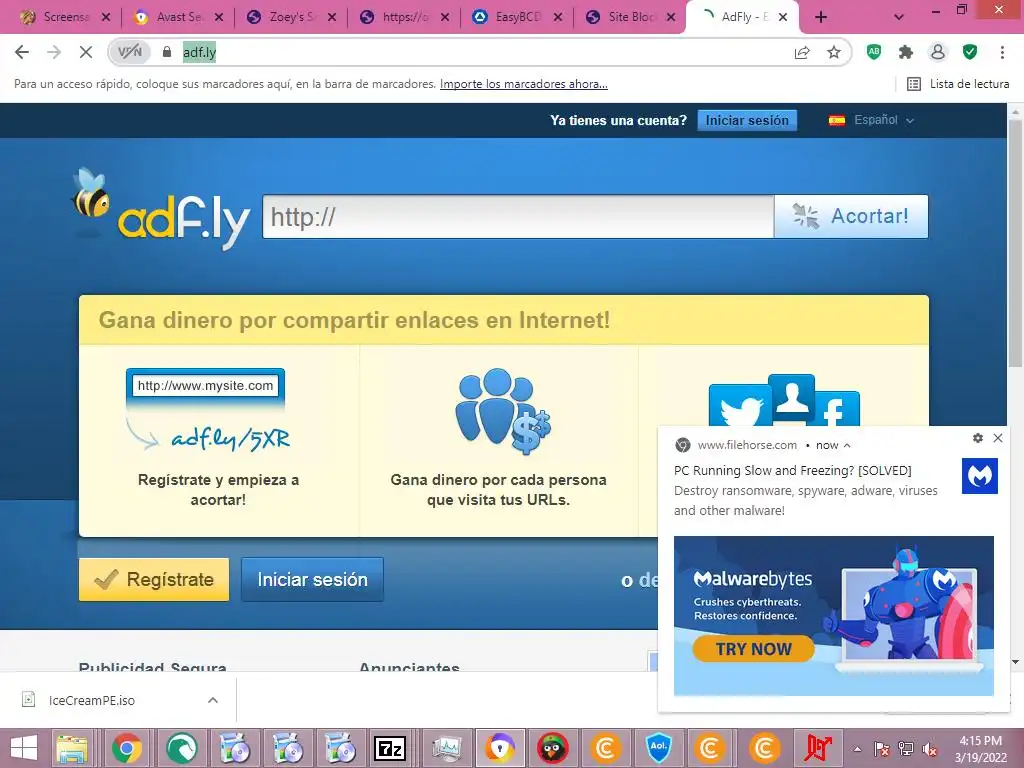Open the clock showing 4:15 PM
This screenshot has height=768, width=1024.
[980, 749]
